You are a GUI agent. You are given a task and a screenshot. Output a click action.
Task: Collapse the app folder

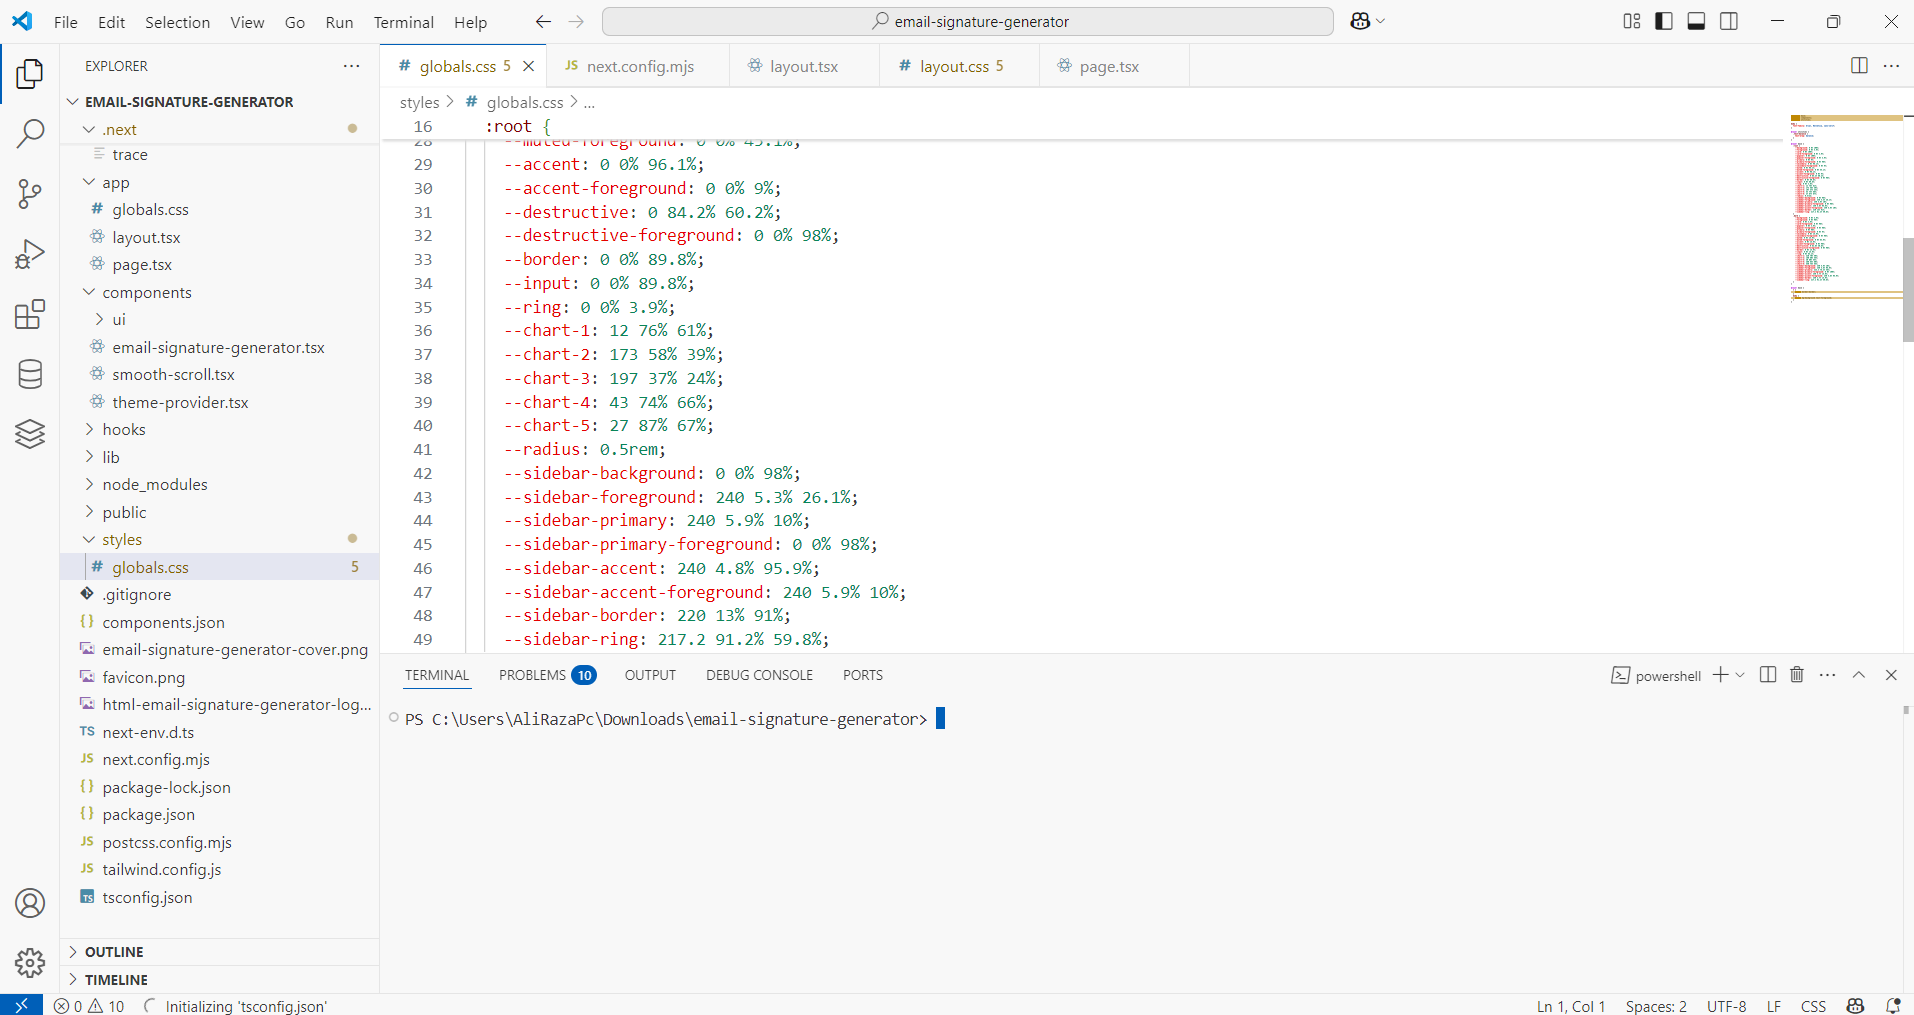pyautogui.click(x=89, y=182)
